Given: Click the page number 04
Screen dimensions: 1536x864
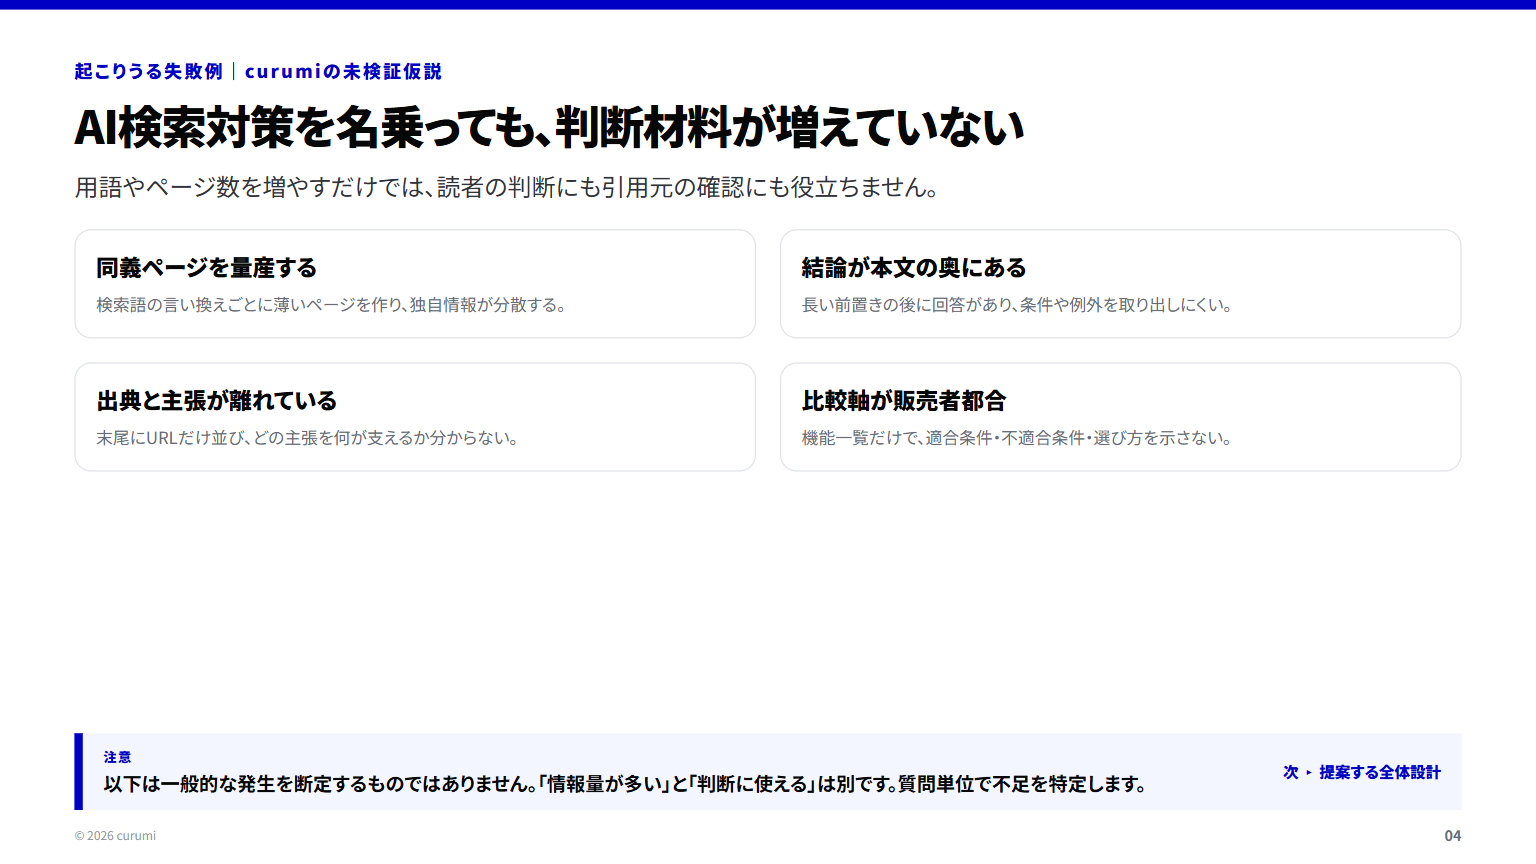Looking at the screenshot, I should tap(1452, 836).
